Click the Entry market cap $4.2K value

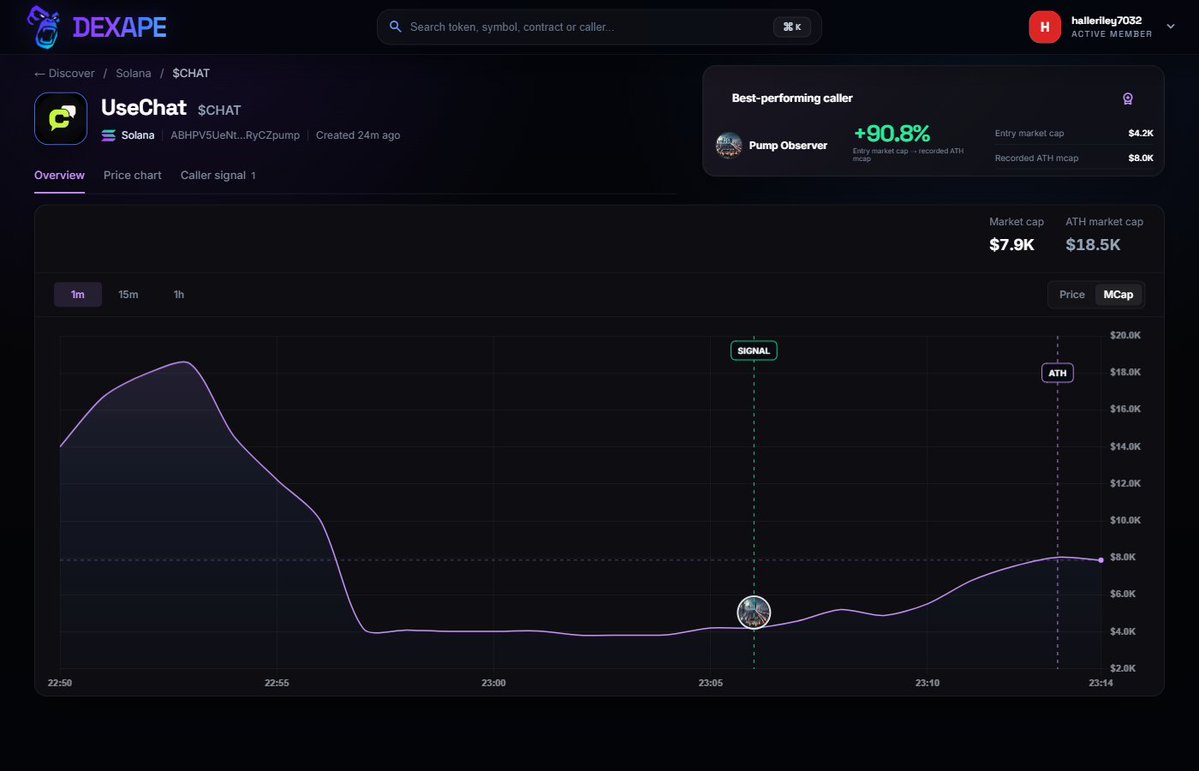(x=1140, y=133)
